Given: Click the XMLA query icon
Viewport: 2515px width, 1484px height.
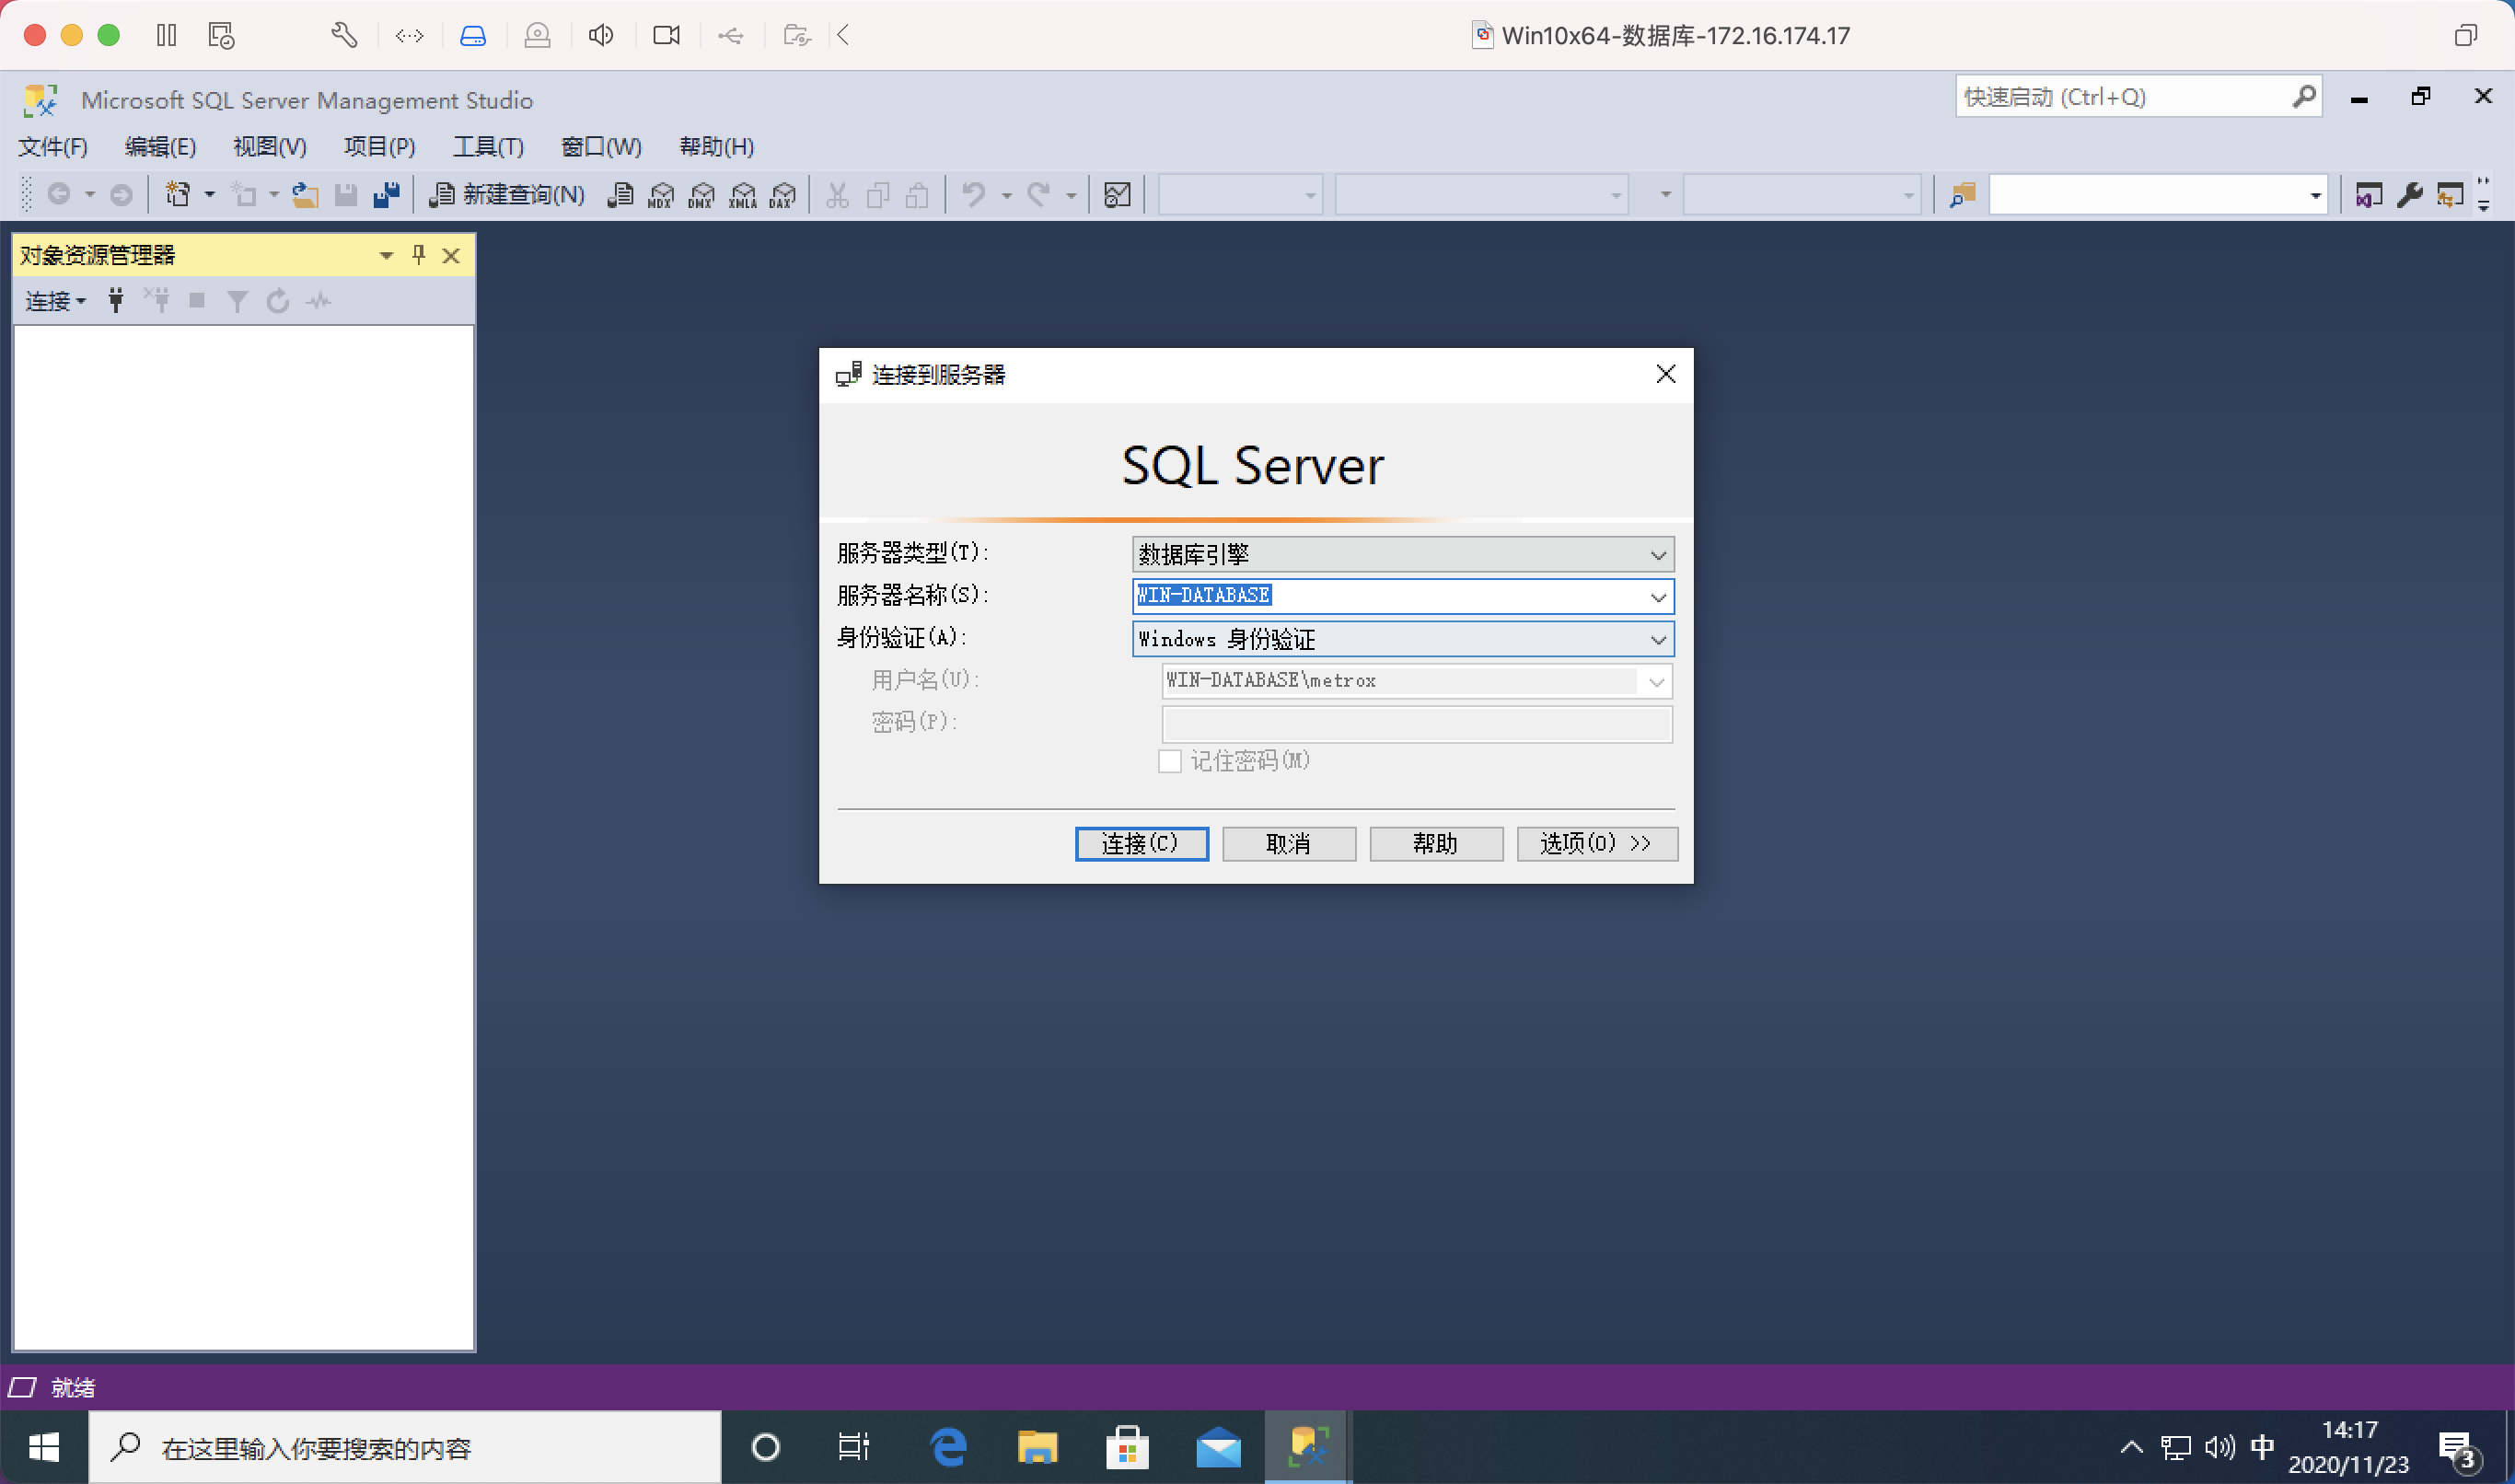Looking at the screenshot, I should tap(743, 194).
